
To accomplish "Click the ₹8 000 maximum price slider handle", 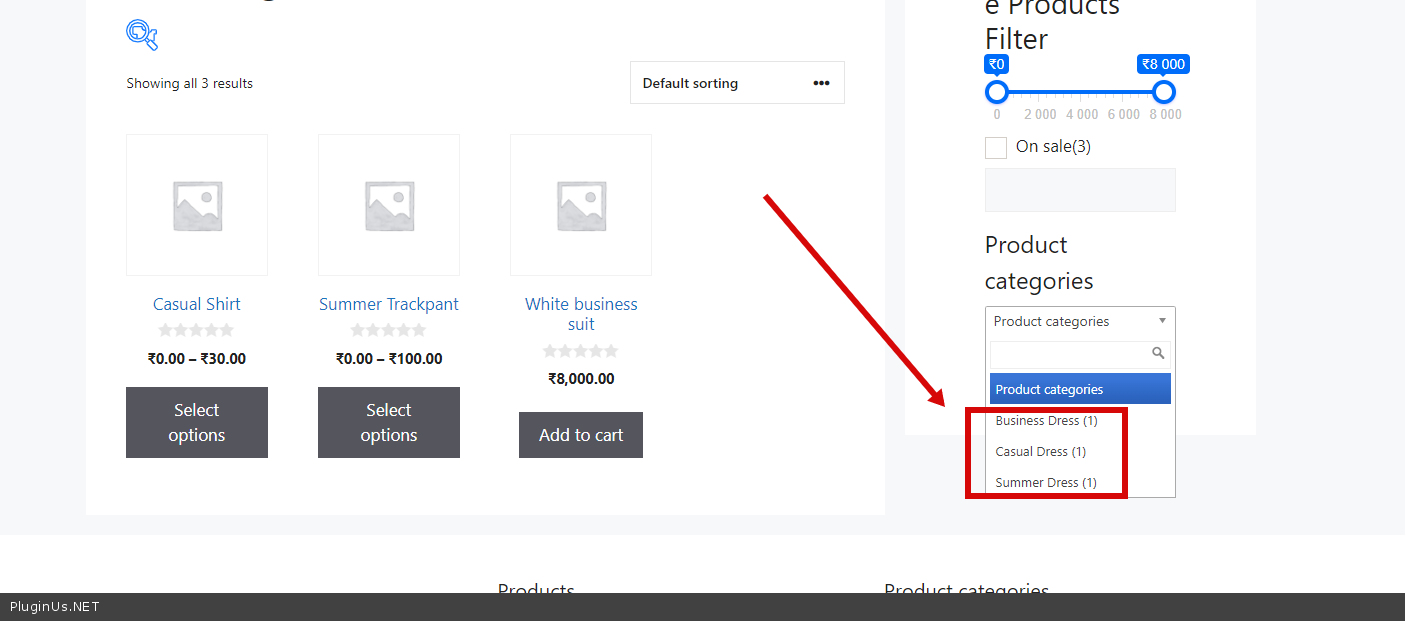I will [x=1163, y=92].
